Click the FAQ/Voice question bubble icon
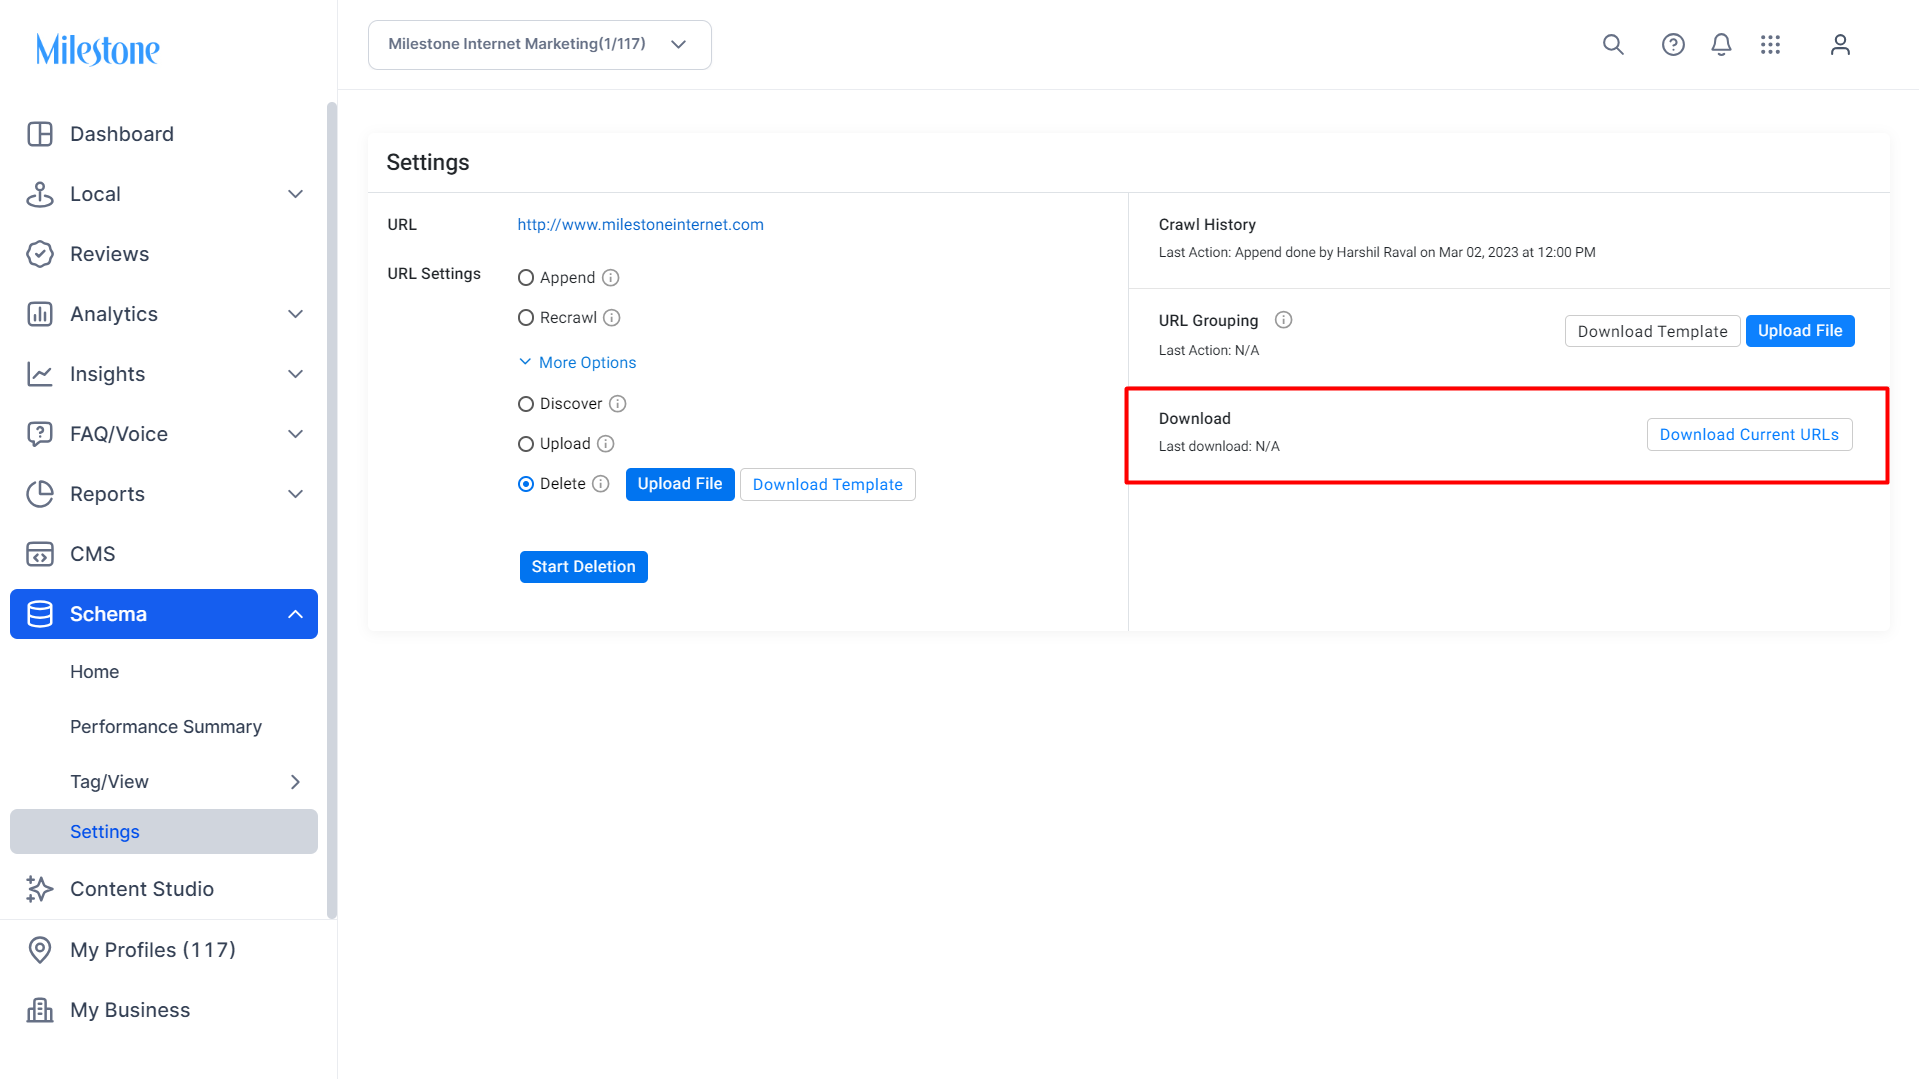 point(40,434)
